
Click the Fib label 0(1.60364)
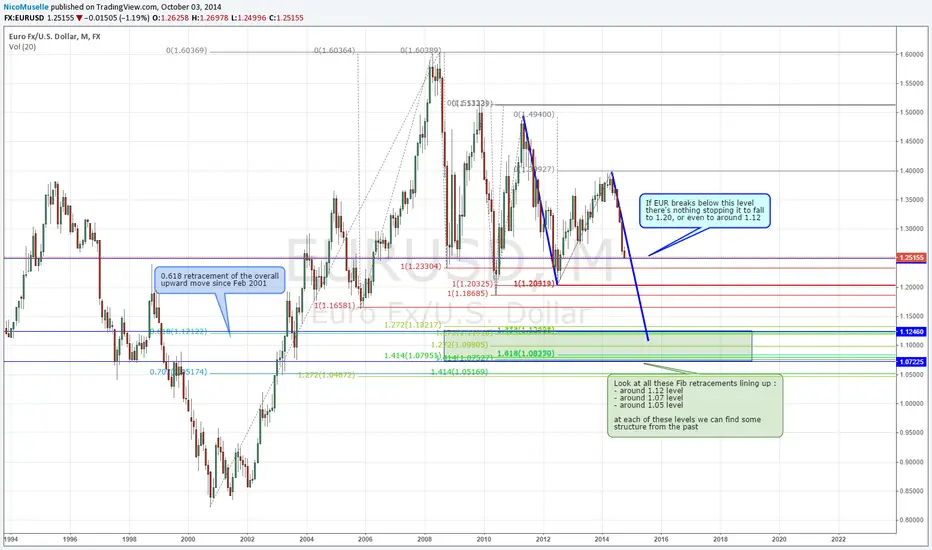(335, 51)
